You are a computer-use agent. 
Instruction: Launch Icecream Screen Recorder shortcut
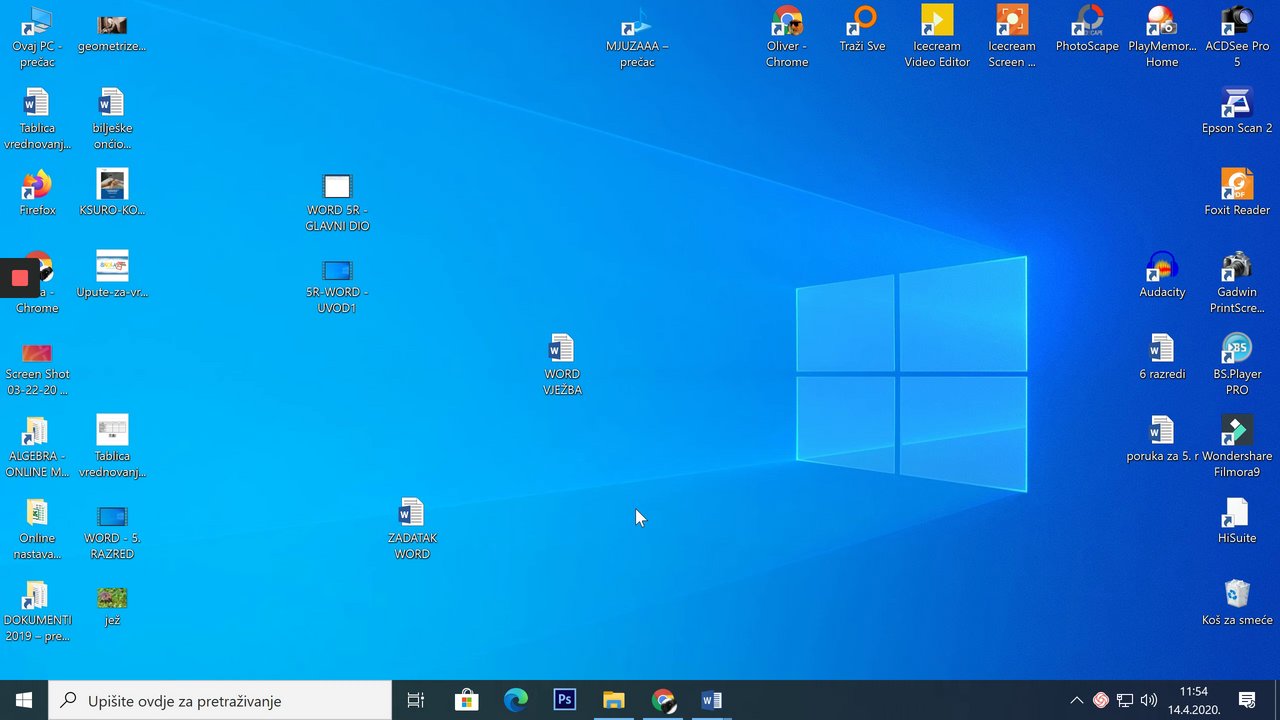click(1012, 21)
